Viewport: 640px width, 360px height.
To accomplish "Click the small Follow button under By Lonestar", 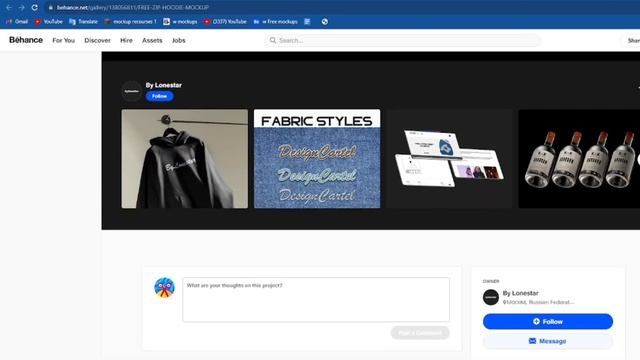I will pyautogui.click(x=160, y=96).
